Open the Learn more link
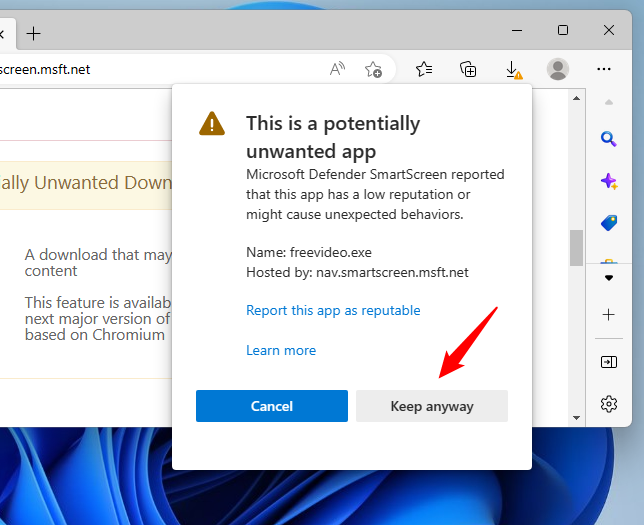The image size is (644, 525). click(281, 350)
